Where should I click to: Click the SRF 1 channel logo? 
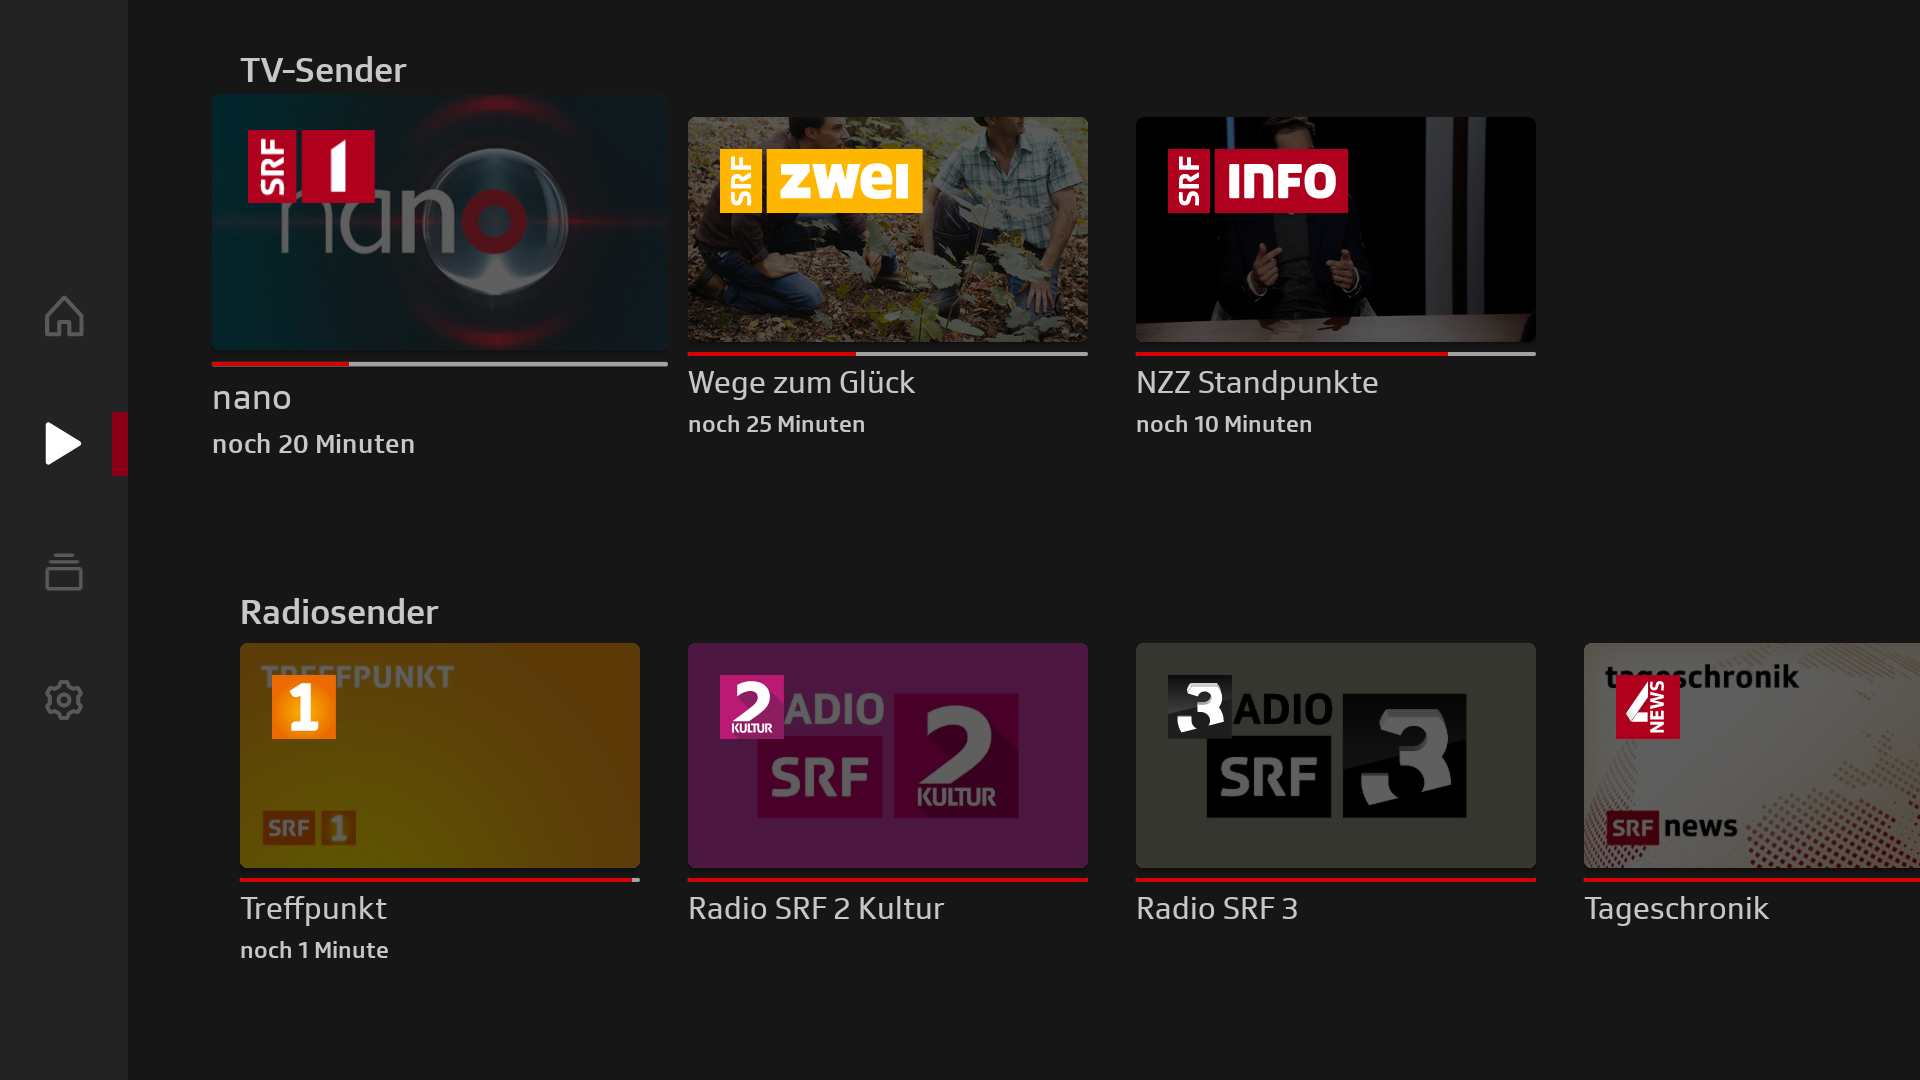point(311,166)
